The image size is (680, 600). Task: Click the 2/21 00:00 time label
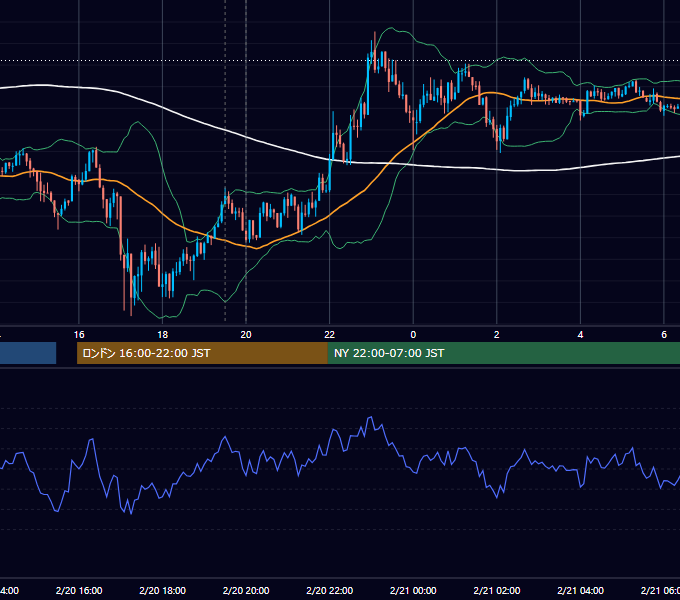pos(413,590)
